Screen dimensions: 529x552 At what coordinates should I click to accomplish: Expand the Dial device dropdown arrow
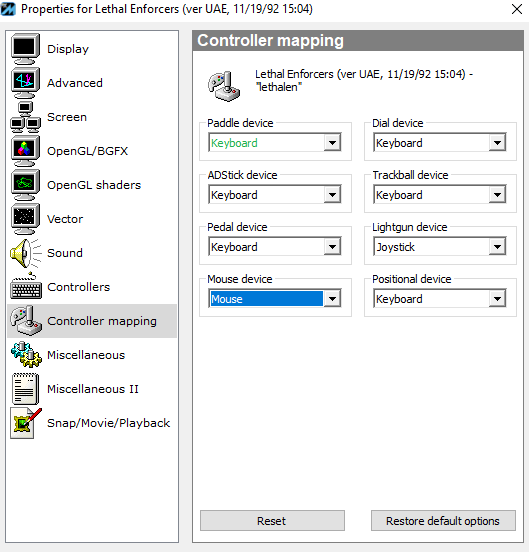[x=497, y=143]
